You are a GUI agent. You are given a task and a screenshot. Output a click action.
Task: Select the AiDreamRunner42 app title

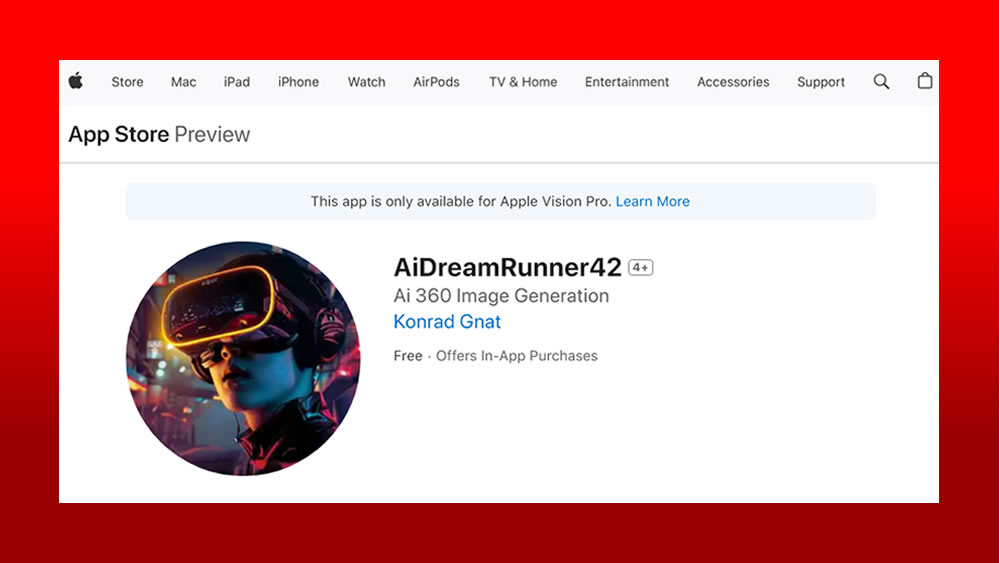pyautogui.click(x=508, y=267)
